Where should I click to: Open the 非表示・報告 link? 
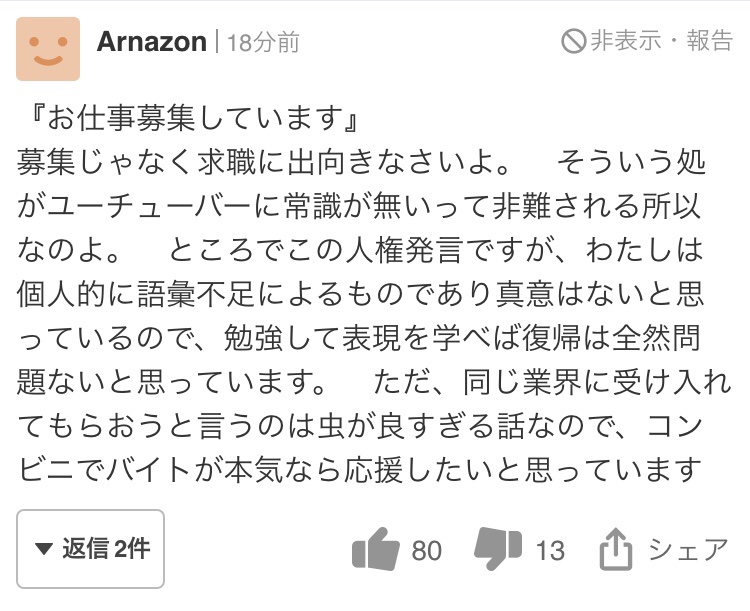tap(661, 41)
